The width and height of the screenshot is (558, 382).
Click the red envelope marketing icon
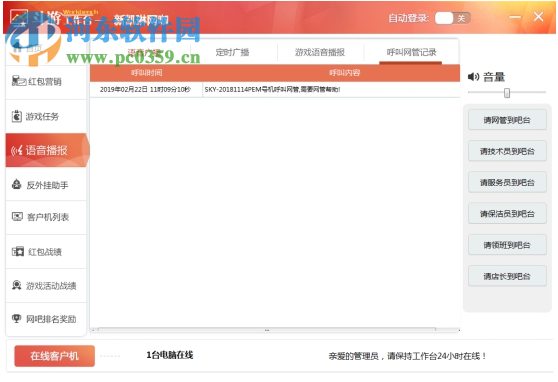point(19,81)
